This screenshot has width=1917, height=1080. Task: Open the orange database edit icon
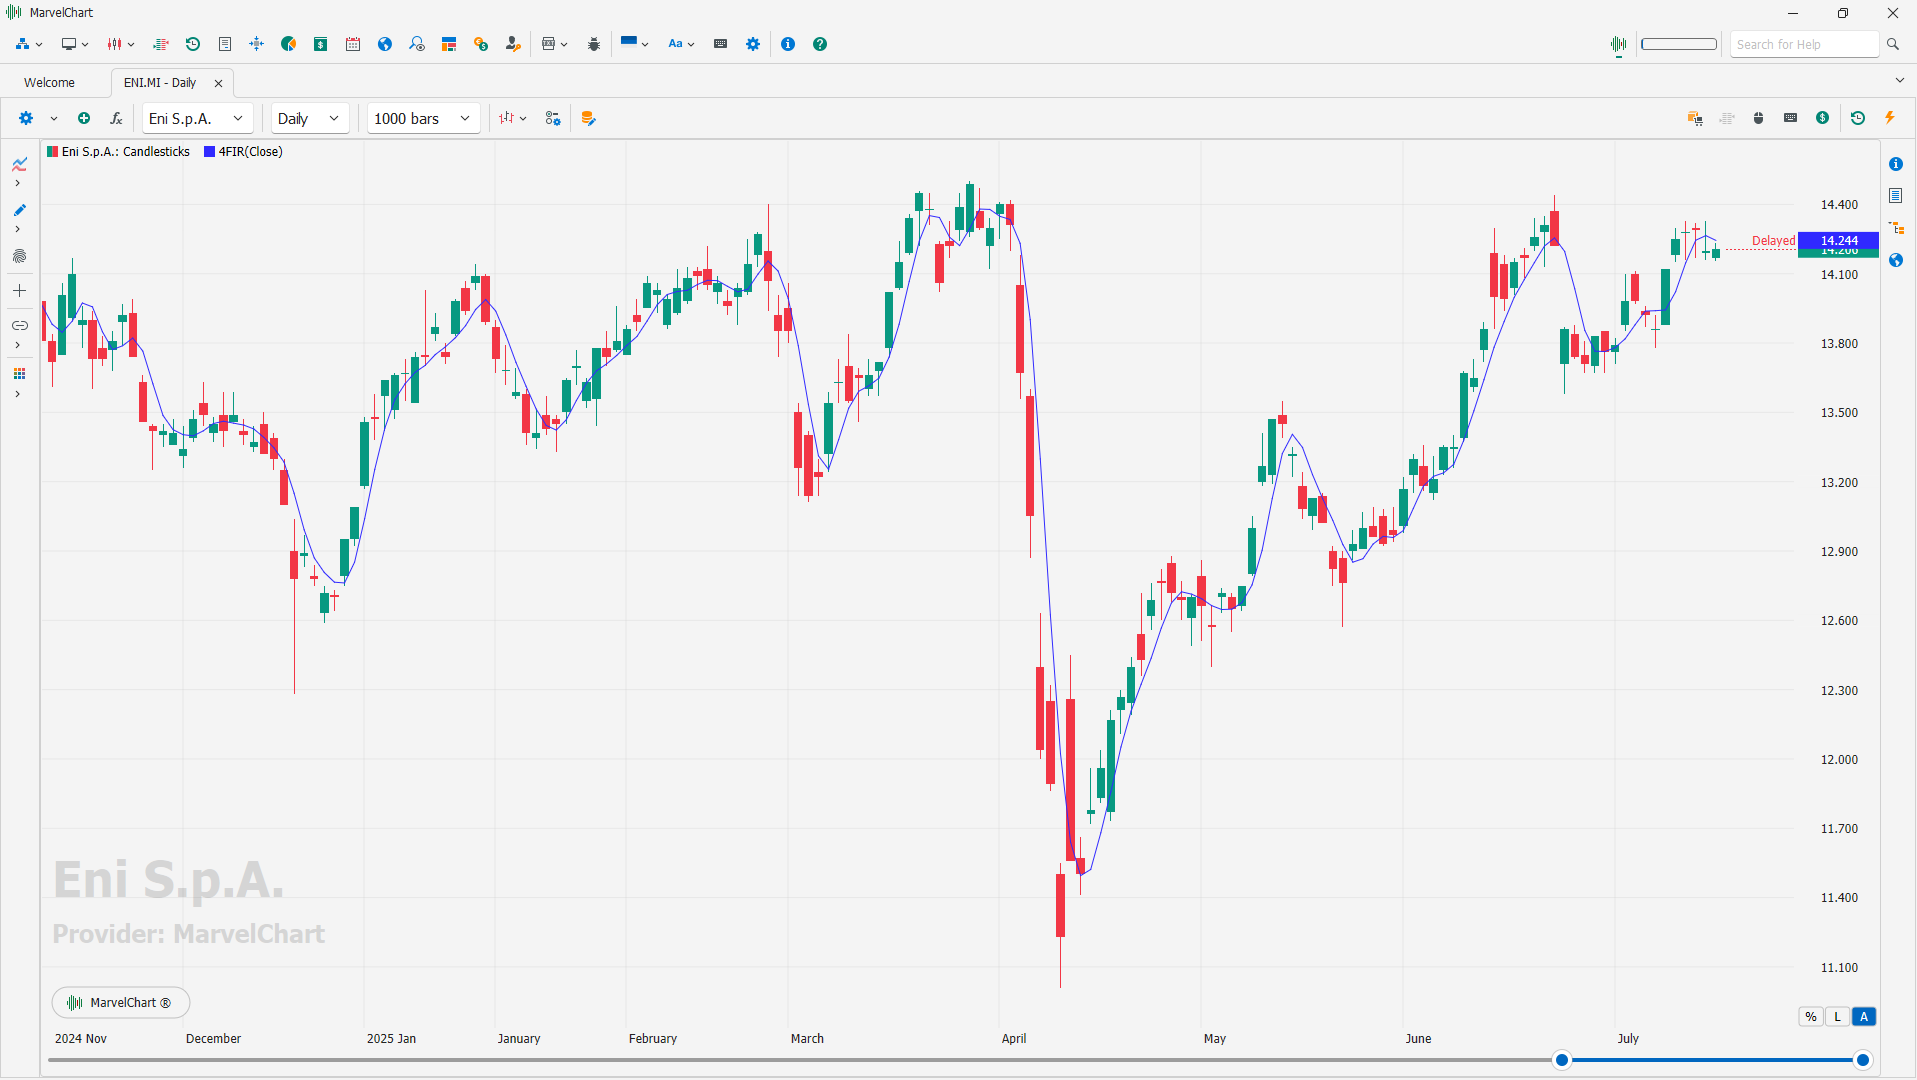click(588, 118)
